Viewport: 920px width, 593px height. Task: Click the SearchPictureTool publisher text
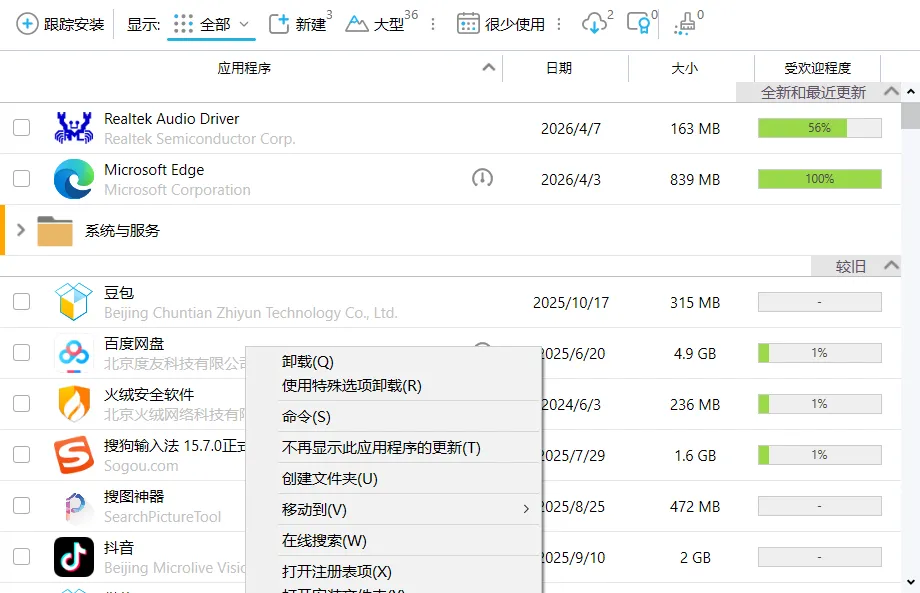(163, 517)
